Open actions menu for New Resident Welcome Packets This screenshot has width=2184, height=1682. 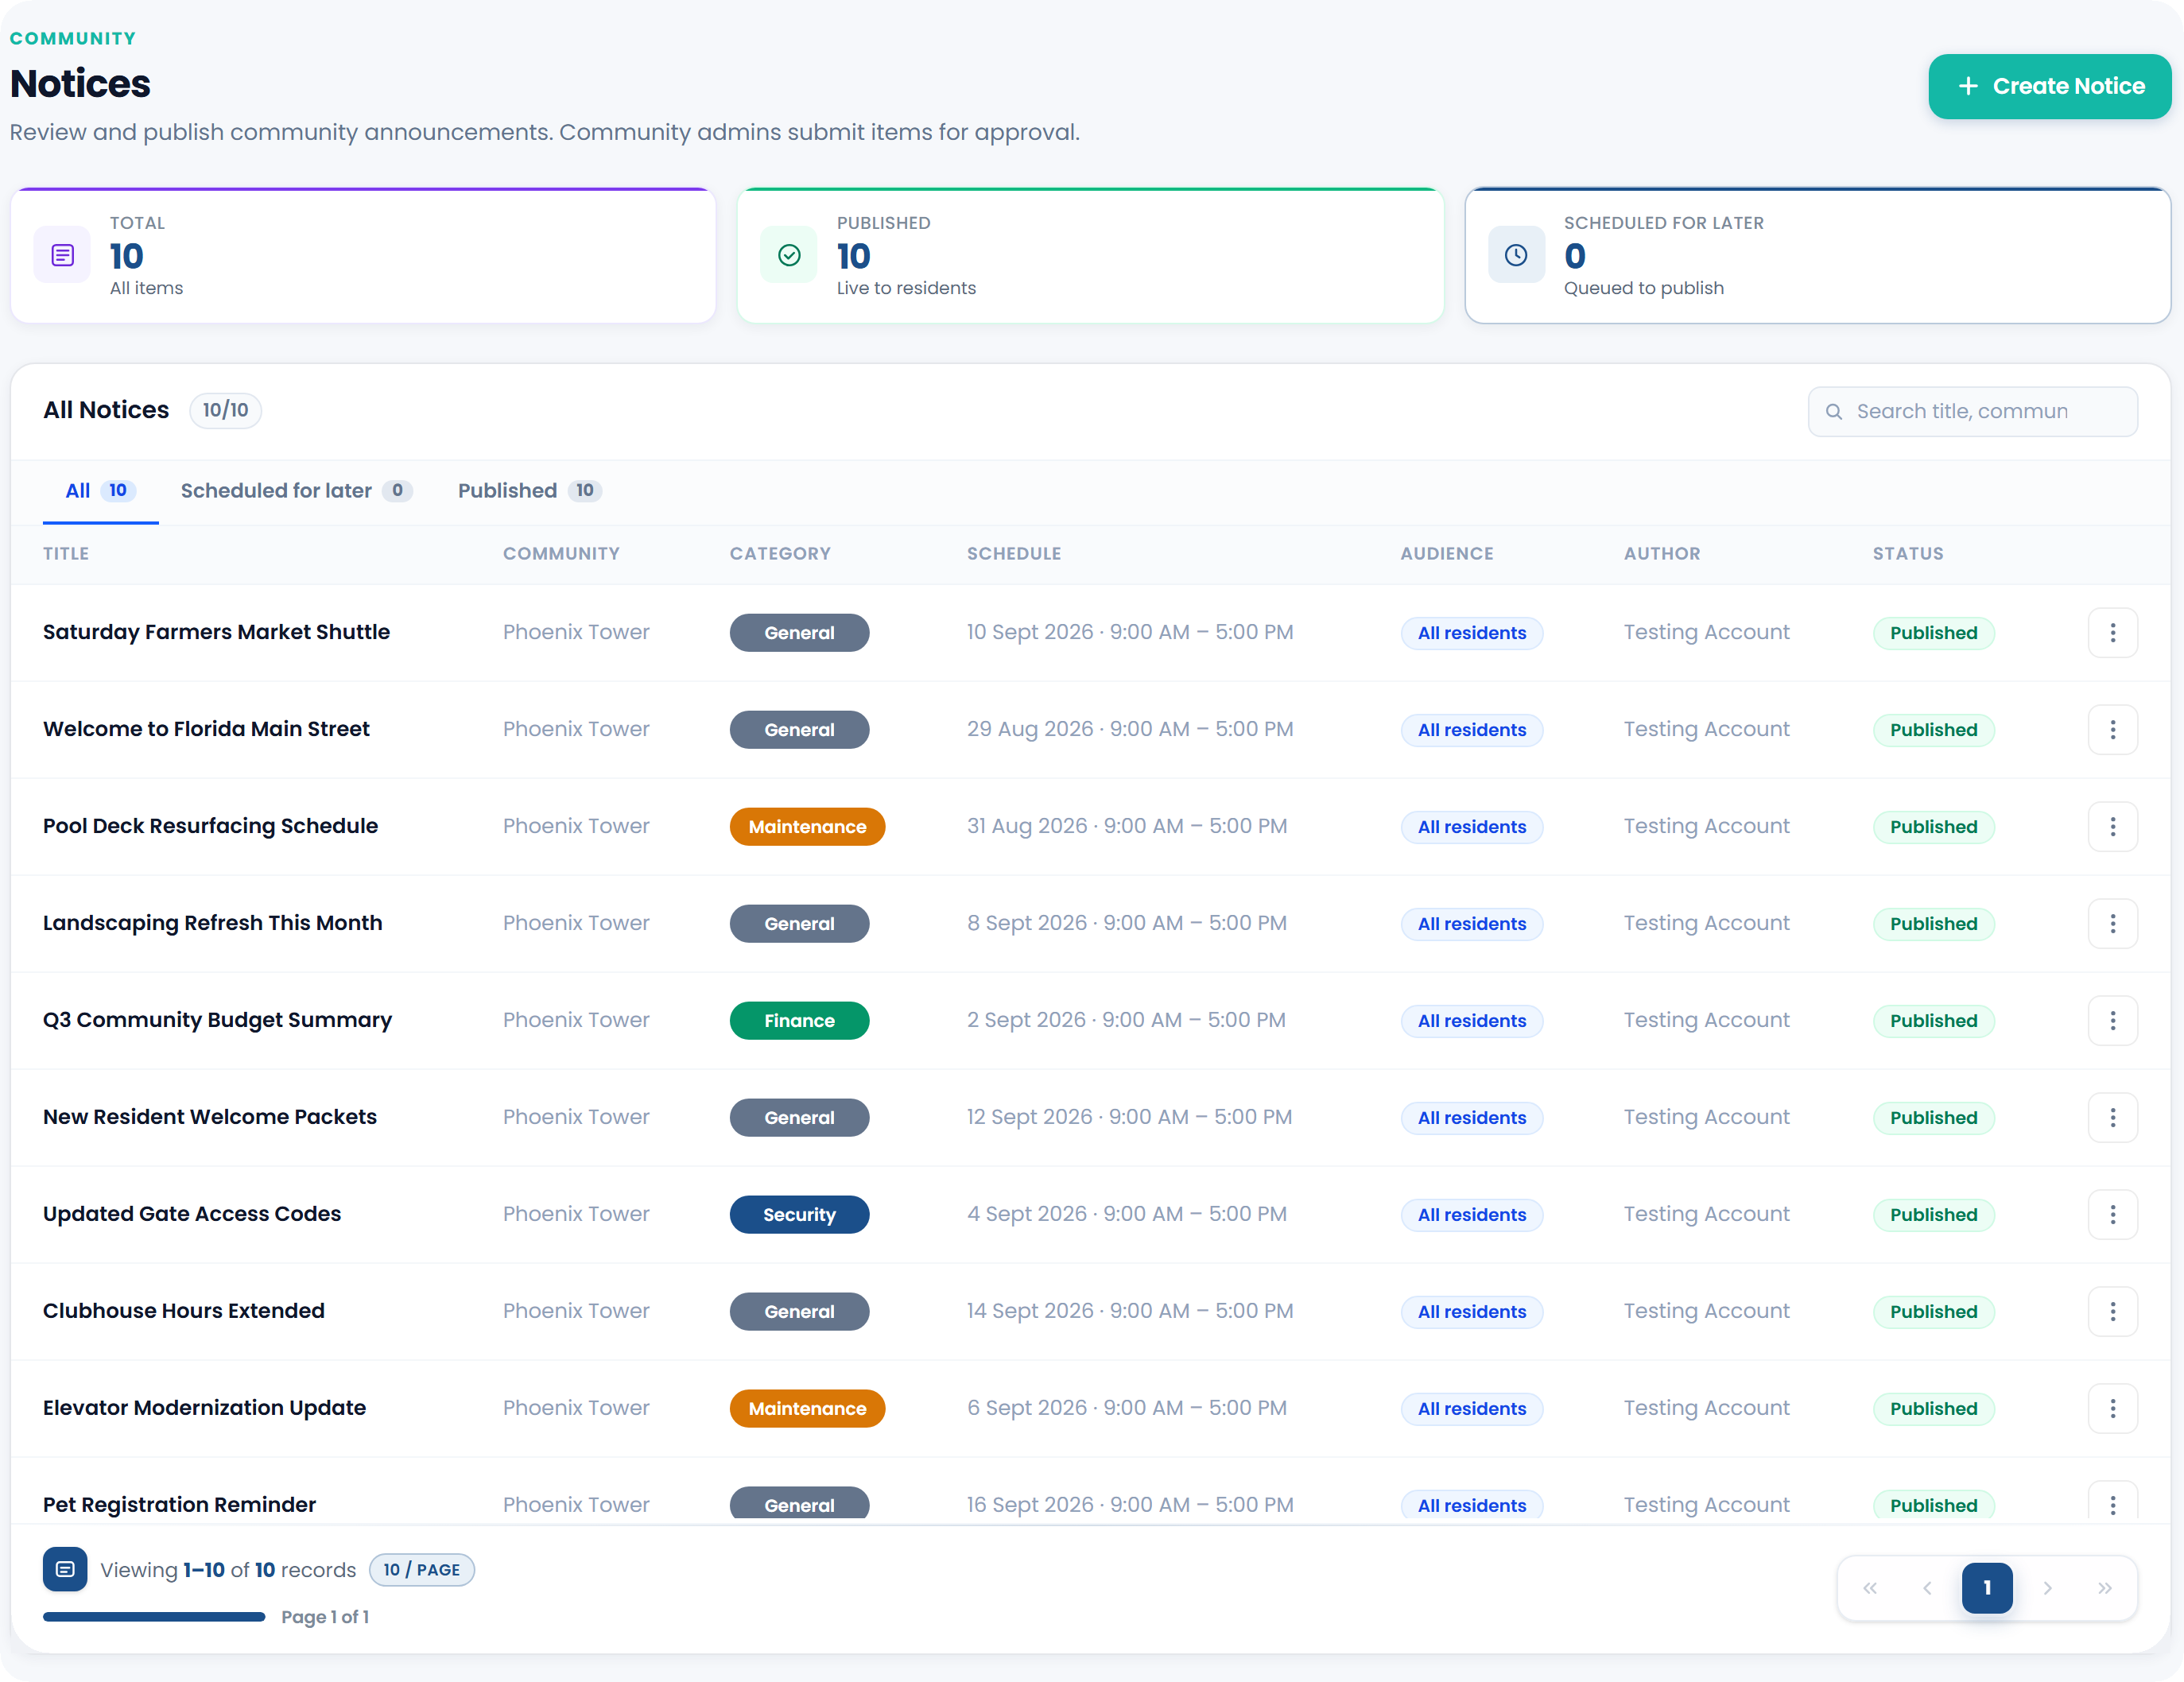pyautogui.click(x=2112, y=1118)
